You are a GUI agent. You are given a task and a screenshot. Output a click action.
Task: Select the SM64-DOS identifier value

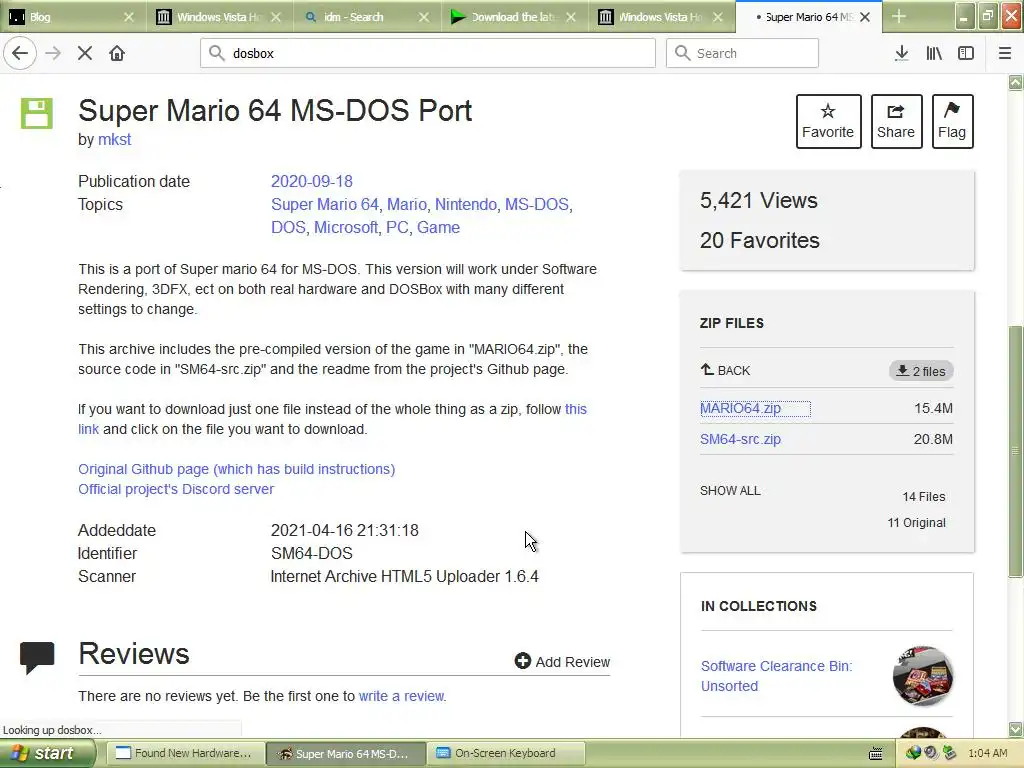pyautogui.click(x=312, y=553)
